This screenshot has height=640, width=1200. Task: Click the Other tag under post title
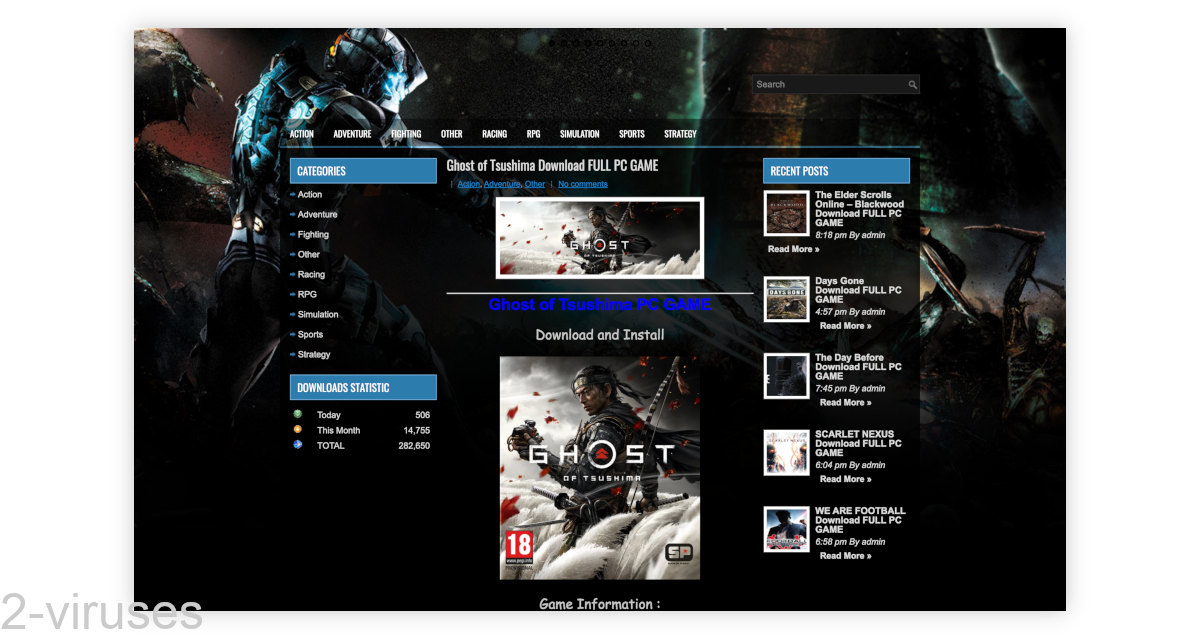tap(535, 184)
